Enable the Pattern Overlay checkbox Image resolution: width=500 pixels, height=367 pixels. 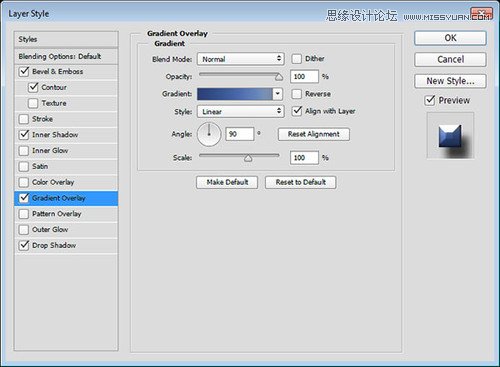click(x=24, y=214)
